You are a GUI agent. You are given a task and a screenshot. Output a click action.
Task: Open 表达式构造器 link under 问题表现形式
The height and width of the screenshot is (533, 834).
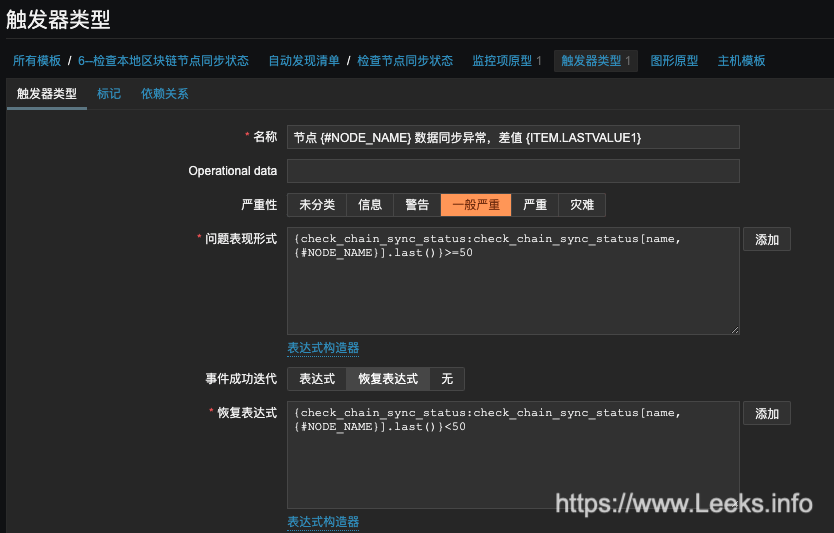point(323,348)
